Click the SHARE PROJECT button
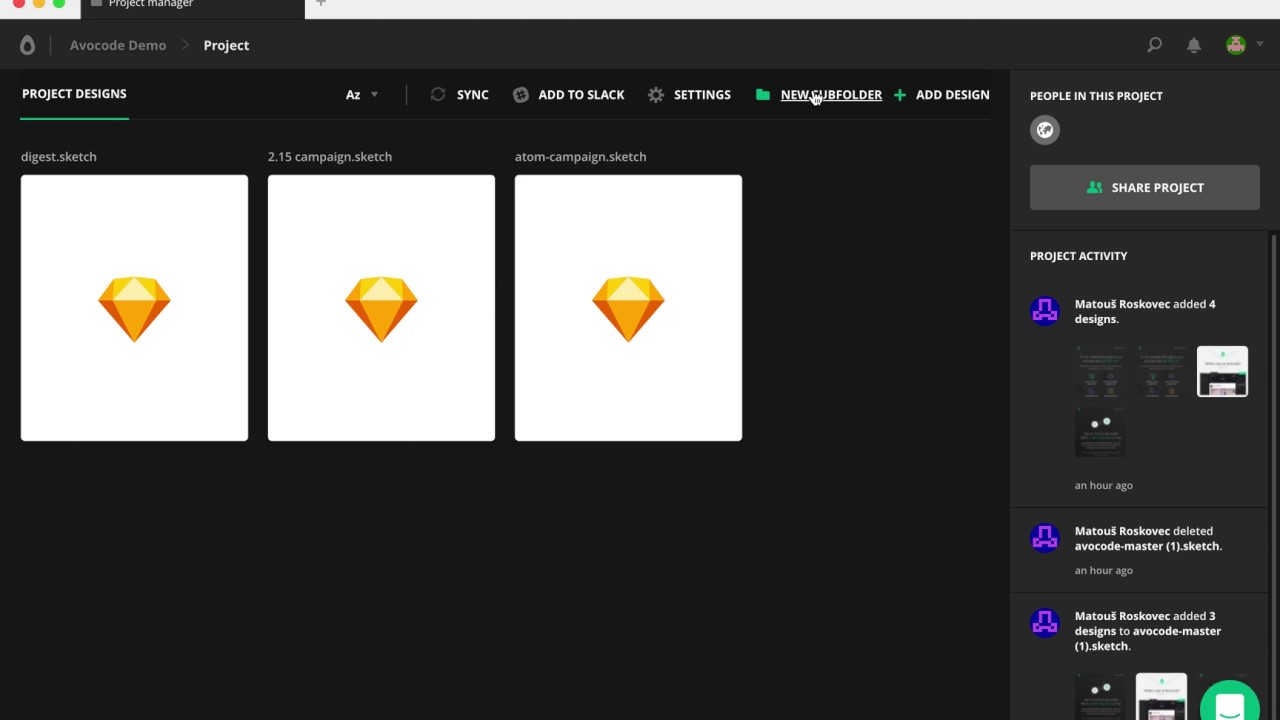Screen dimensions: 1280x720 point(1145,188)
